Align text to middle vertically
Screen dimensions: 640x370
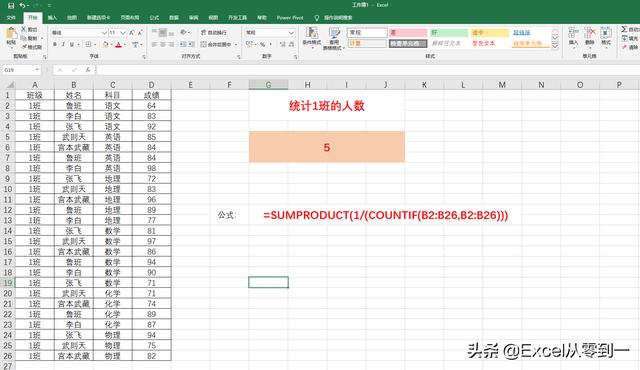point(162,32)
